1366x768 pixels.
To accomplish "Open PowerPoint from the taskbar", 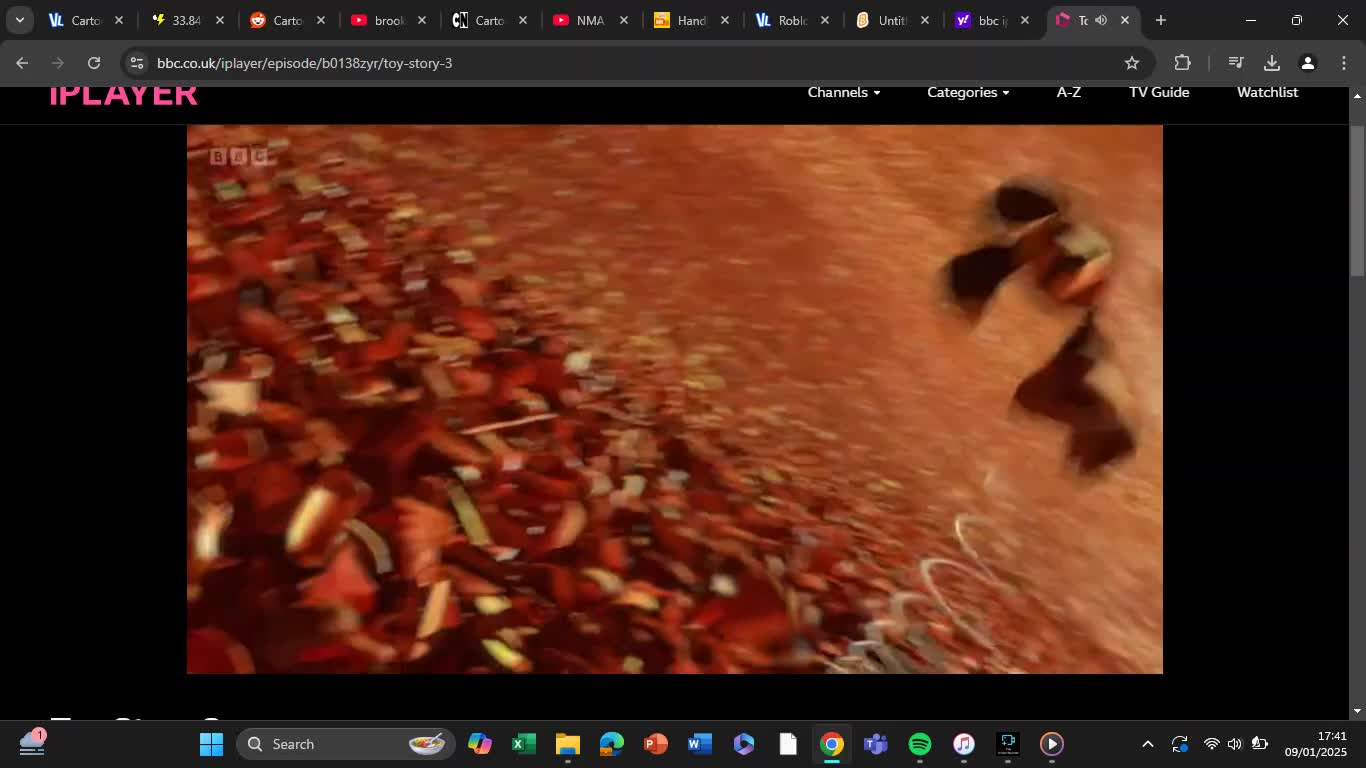I will click(655, 744).
